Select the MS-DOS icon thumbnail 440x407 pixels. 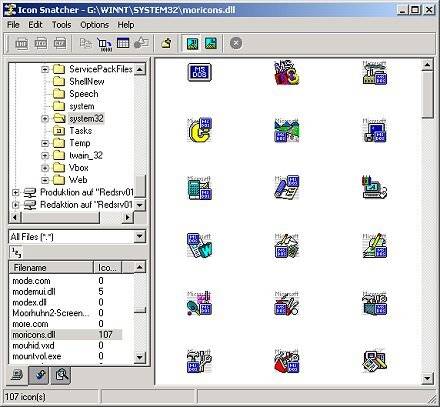(199, 72)
